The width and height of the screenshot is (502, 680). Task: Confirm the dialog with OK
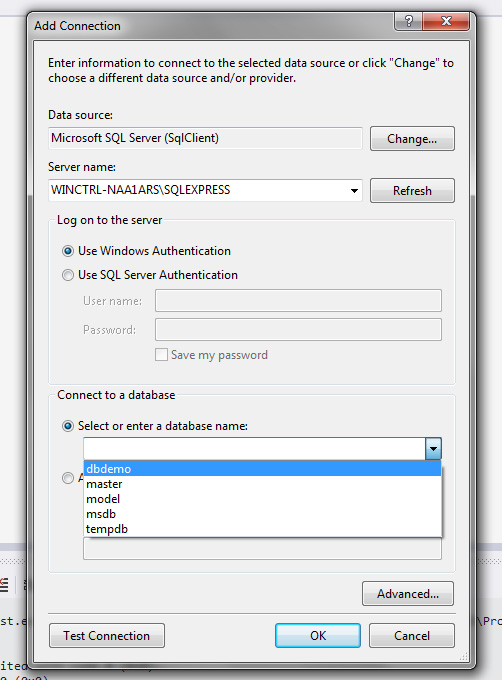pyautogui.click(x=318, y=636)
